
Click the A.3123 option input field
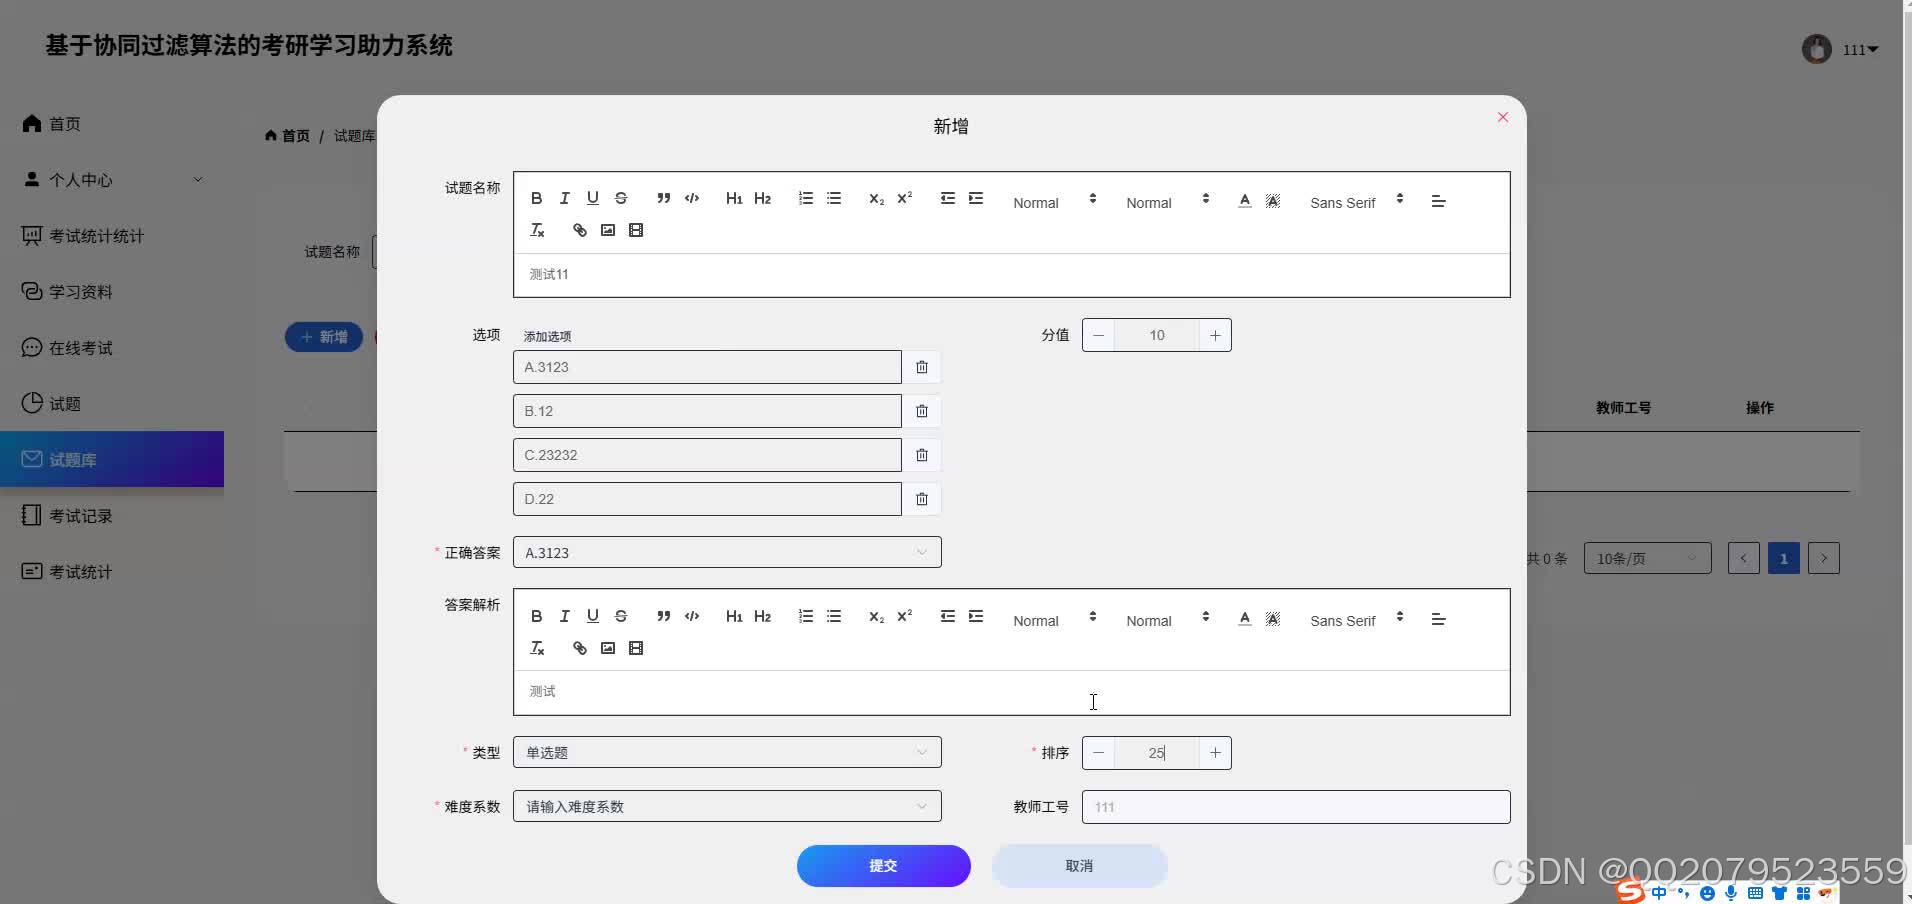707,367
